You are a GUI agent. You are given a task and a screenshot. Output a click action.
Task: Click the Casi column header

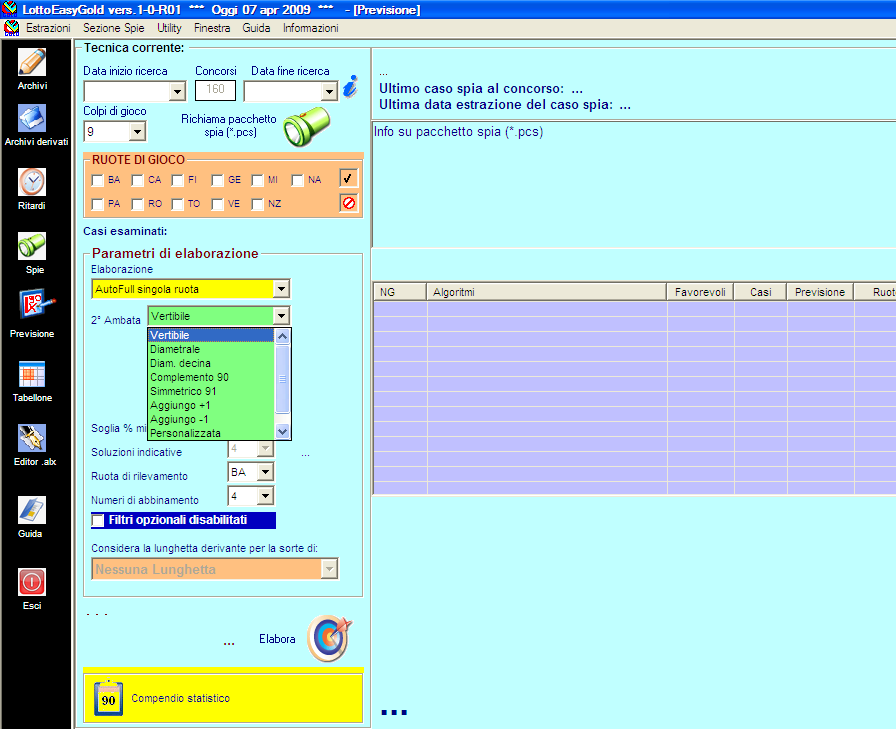[761, 292]
